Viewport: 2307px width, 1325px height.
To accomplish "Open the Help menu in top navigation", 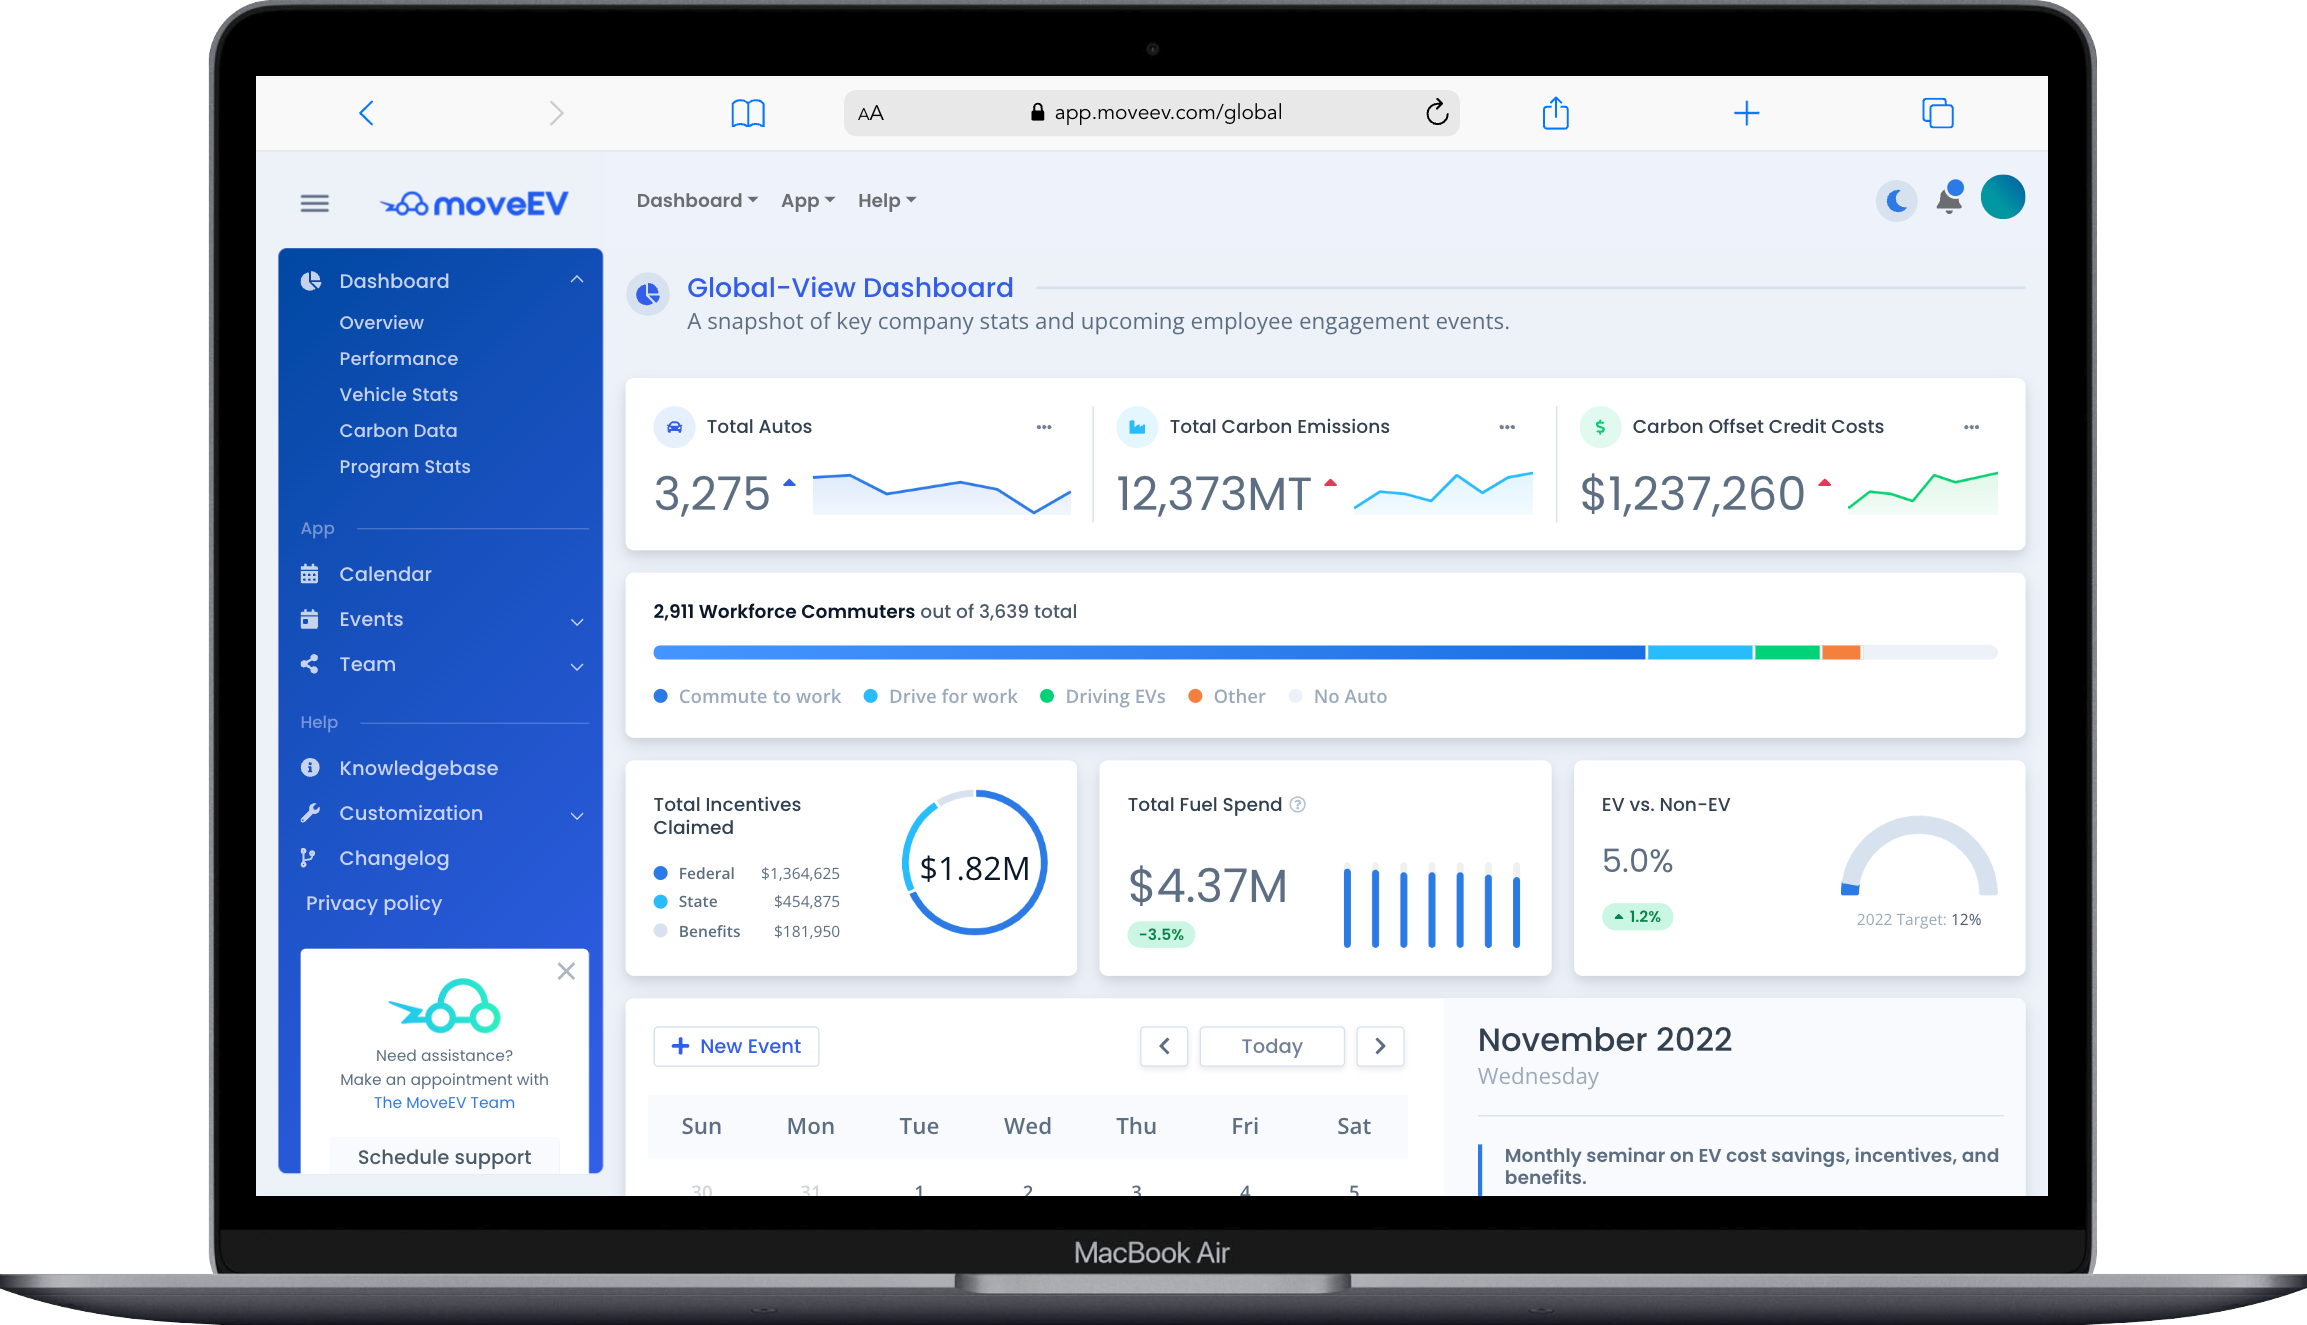I will 885,200.
